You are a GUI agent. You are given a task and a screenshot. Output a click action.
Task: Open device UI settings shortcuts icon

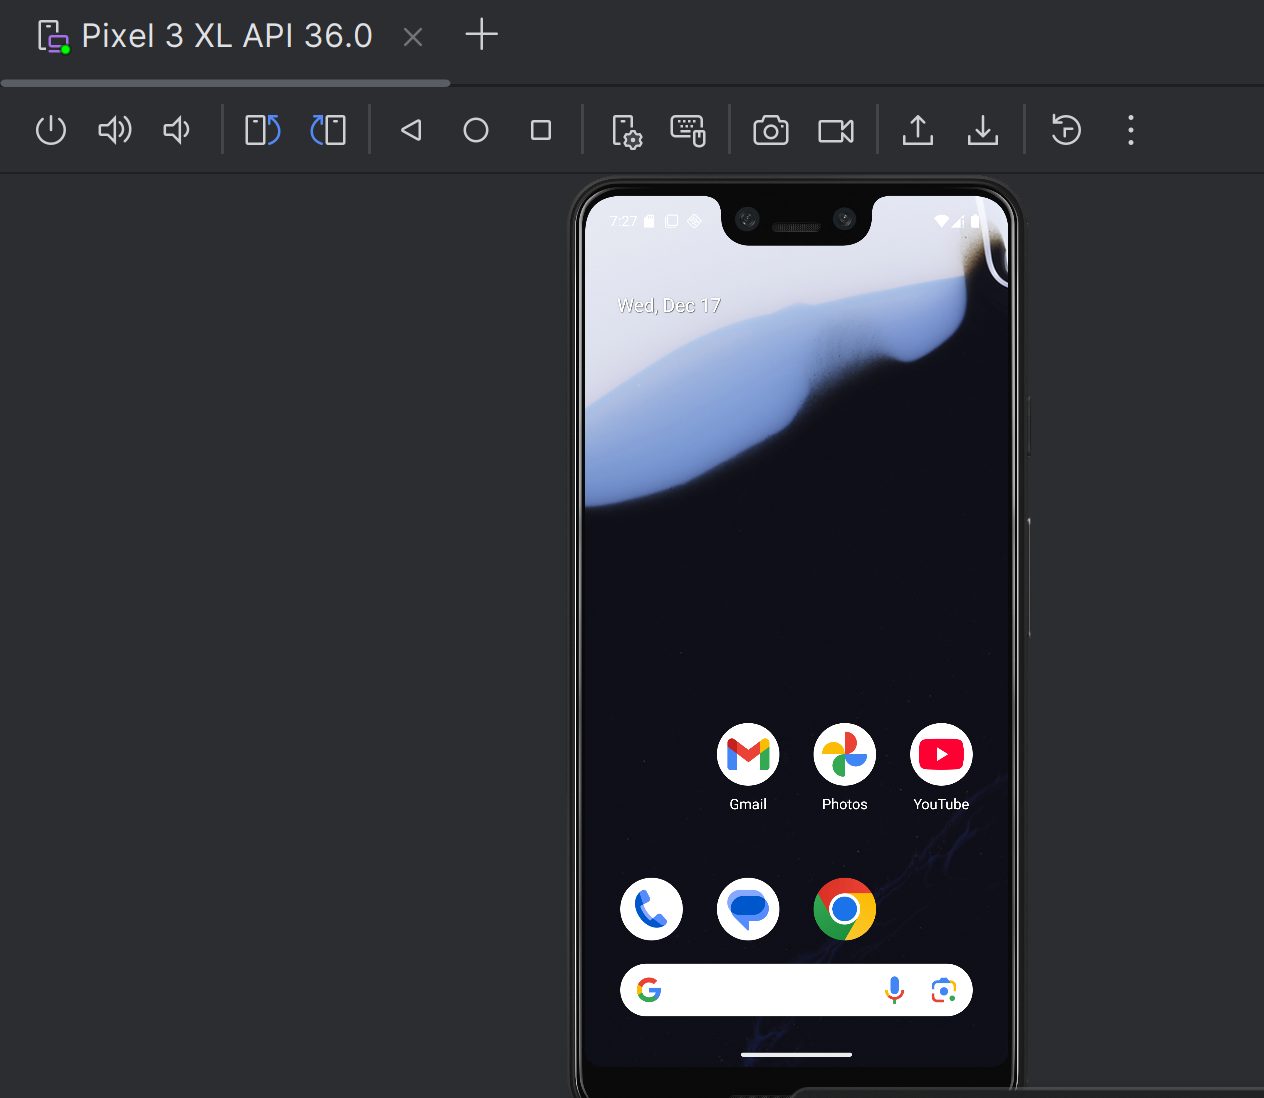click(626, 131)
